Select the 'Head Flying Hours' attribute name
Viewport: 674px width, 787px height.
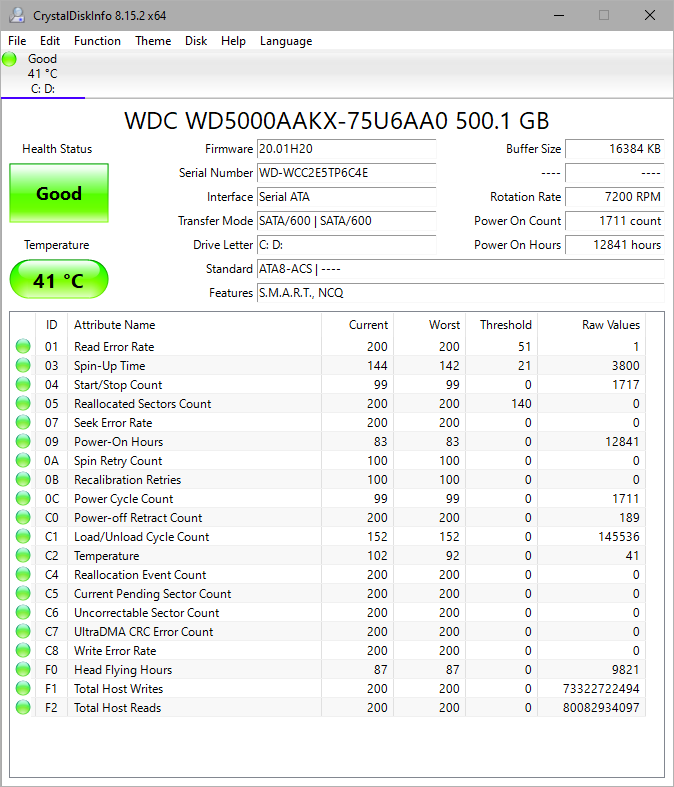click(123, 670)
